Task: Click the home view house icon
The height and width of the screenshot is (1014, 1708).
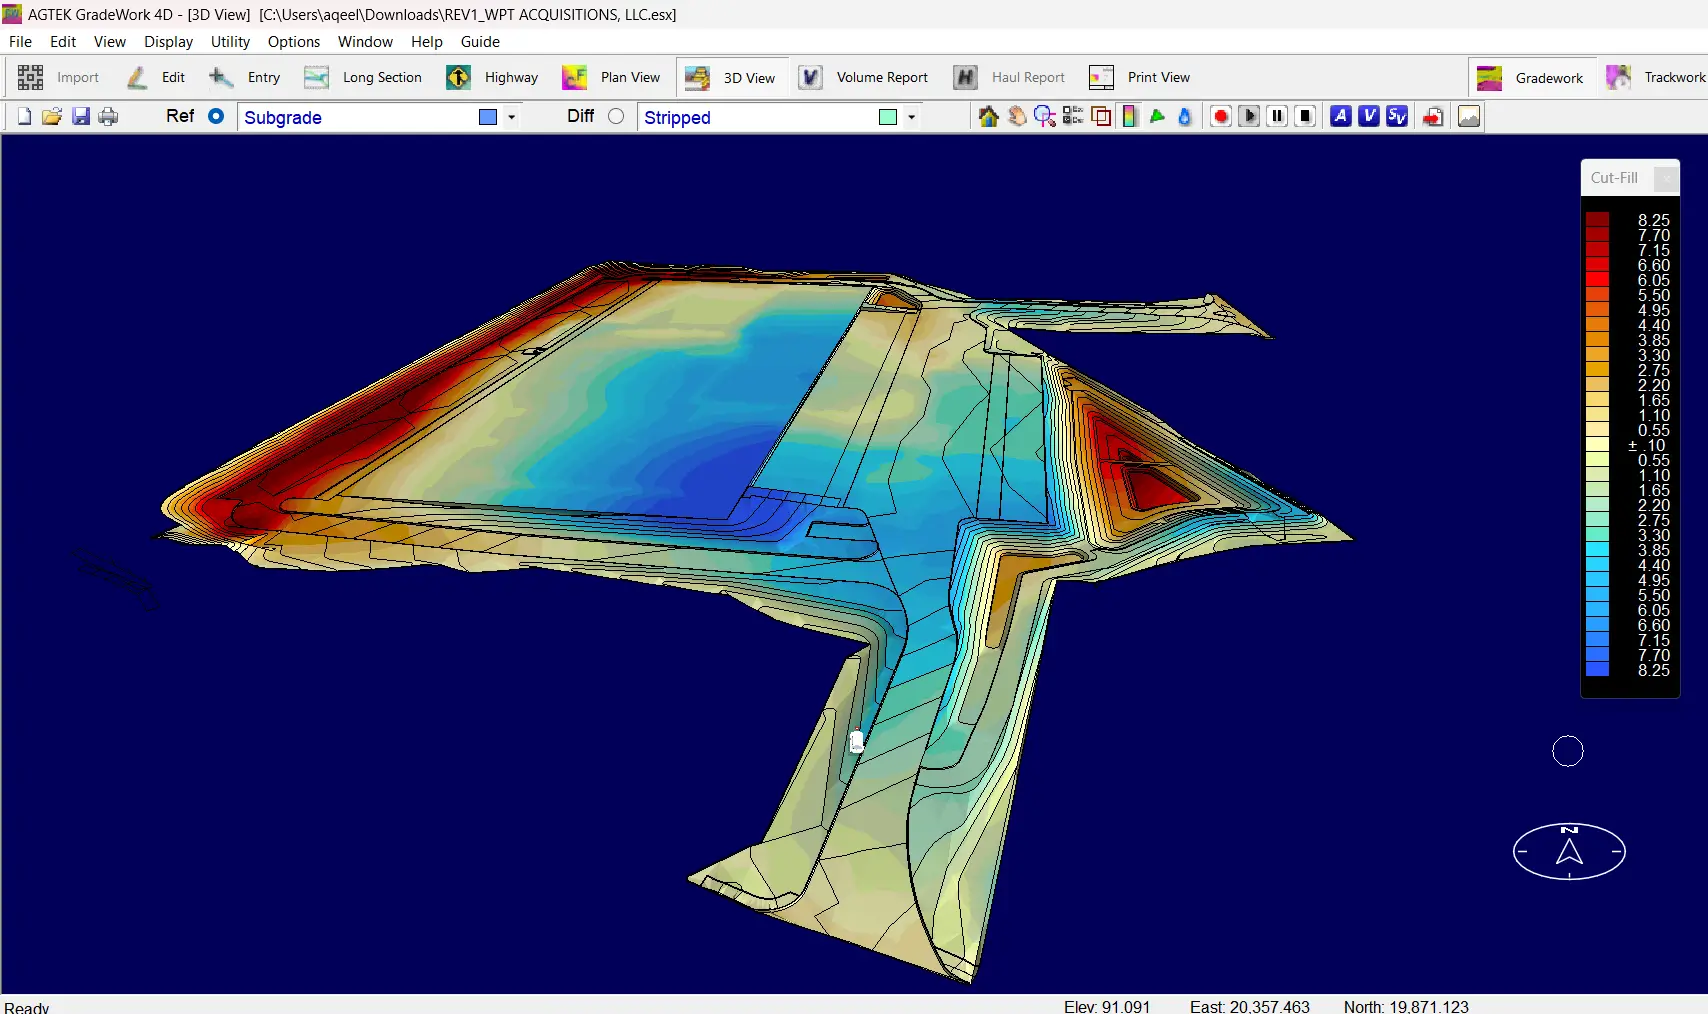Action: click(x=988, y=117)
